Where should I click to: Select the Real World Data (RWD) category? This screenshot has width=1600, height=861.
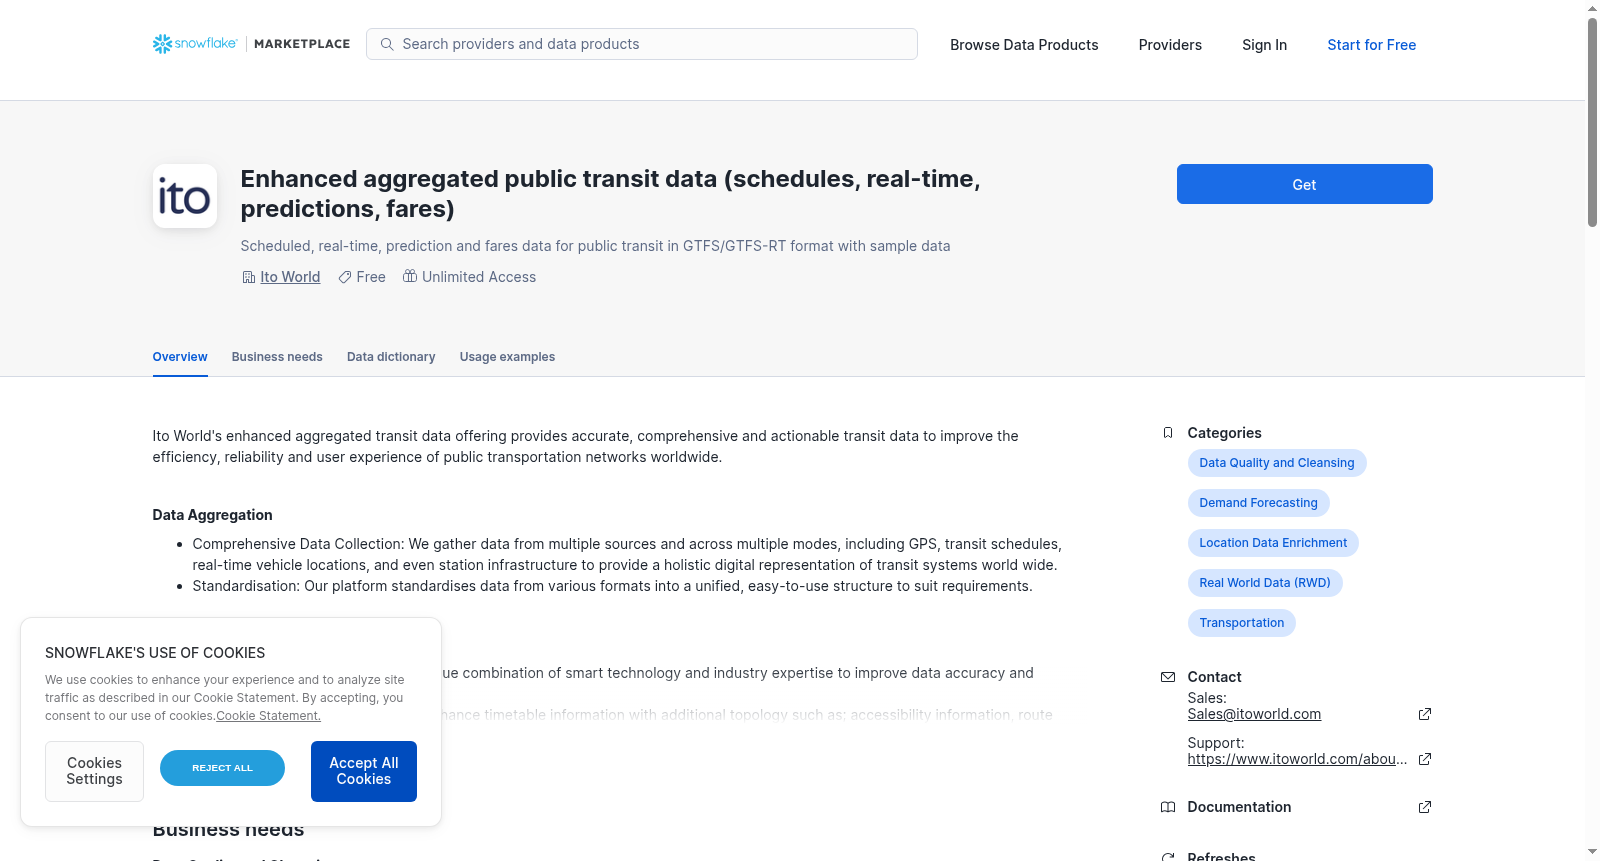(x=1264, y=583)
